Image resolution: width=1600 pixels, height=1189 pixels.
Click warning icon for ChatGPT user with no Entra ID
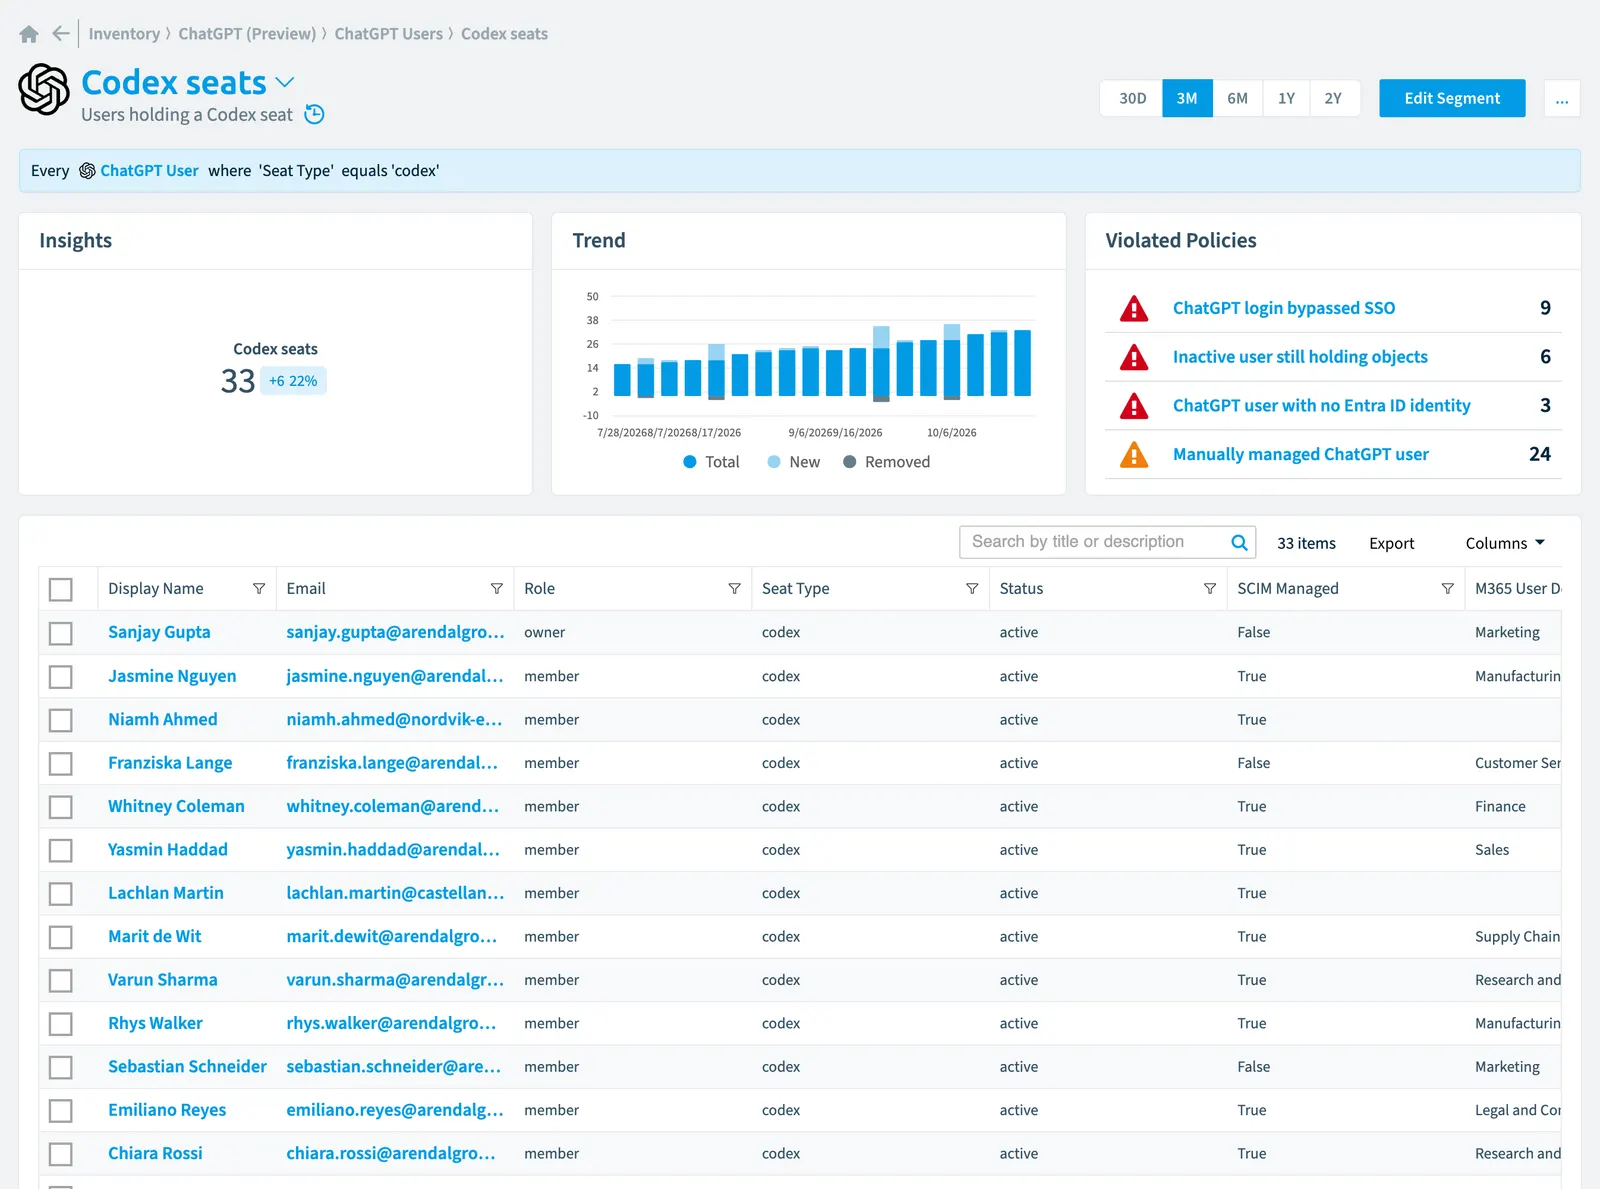(1134, 405)
